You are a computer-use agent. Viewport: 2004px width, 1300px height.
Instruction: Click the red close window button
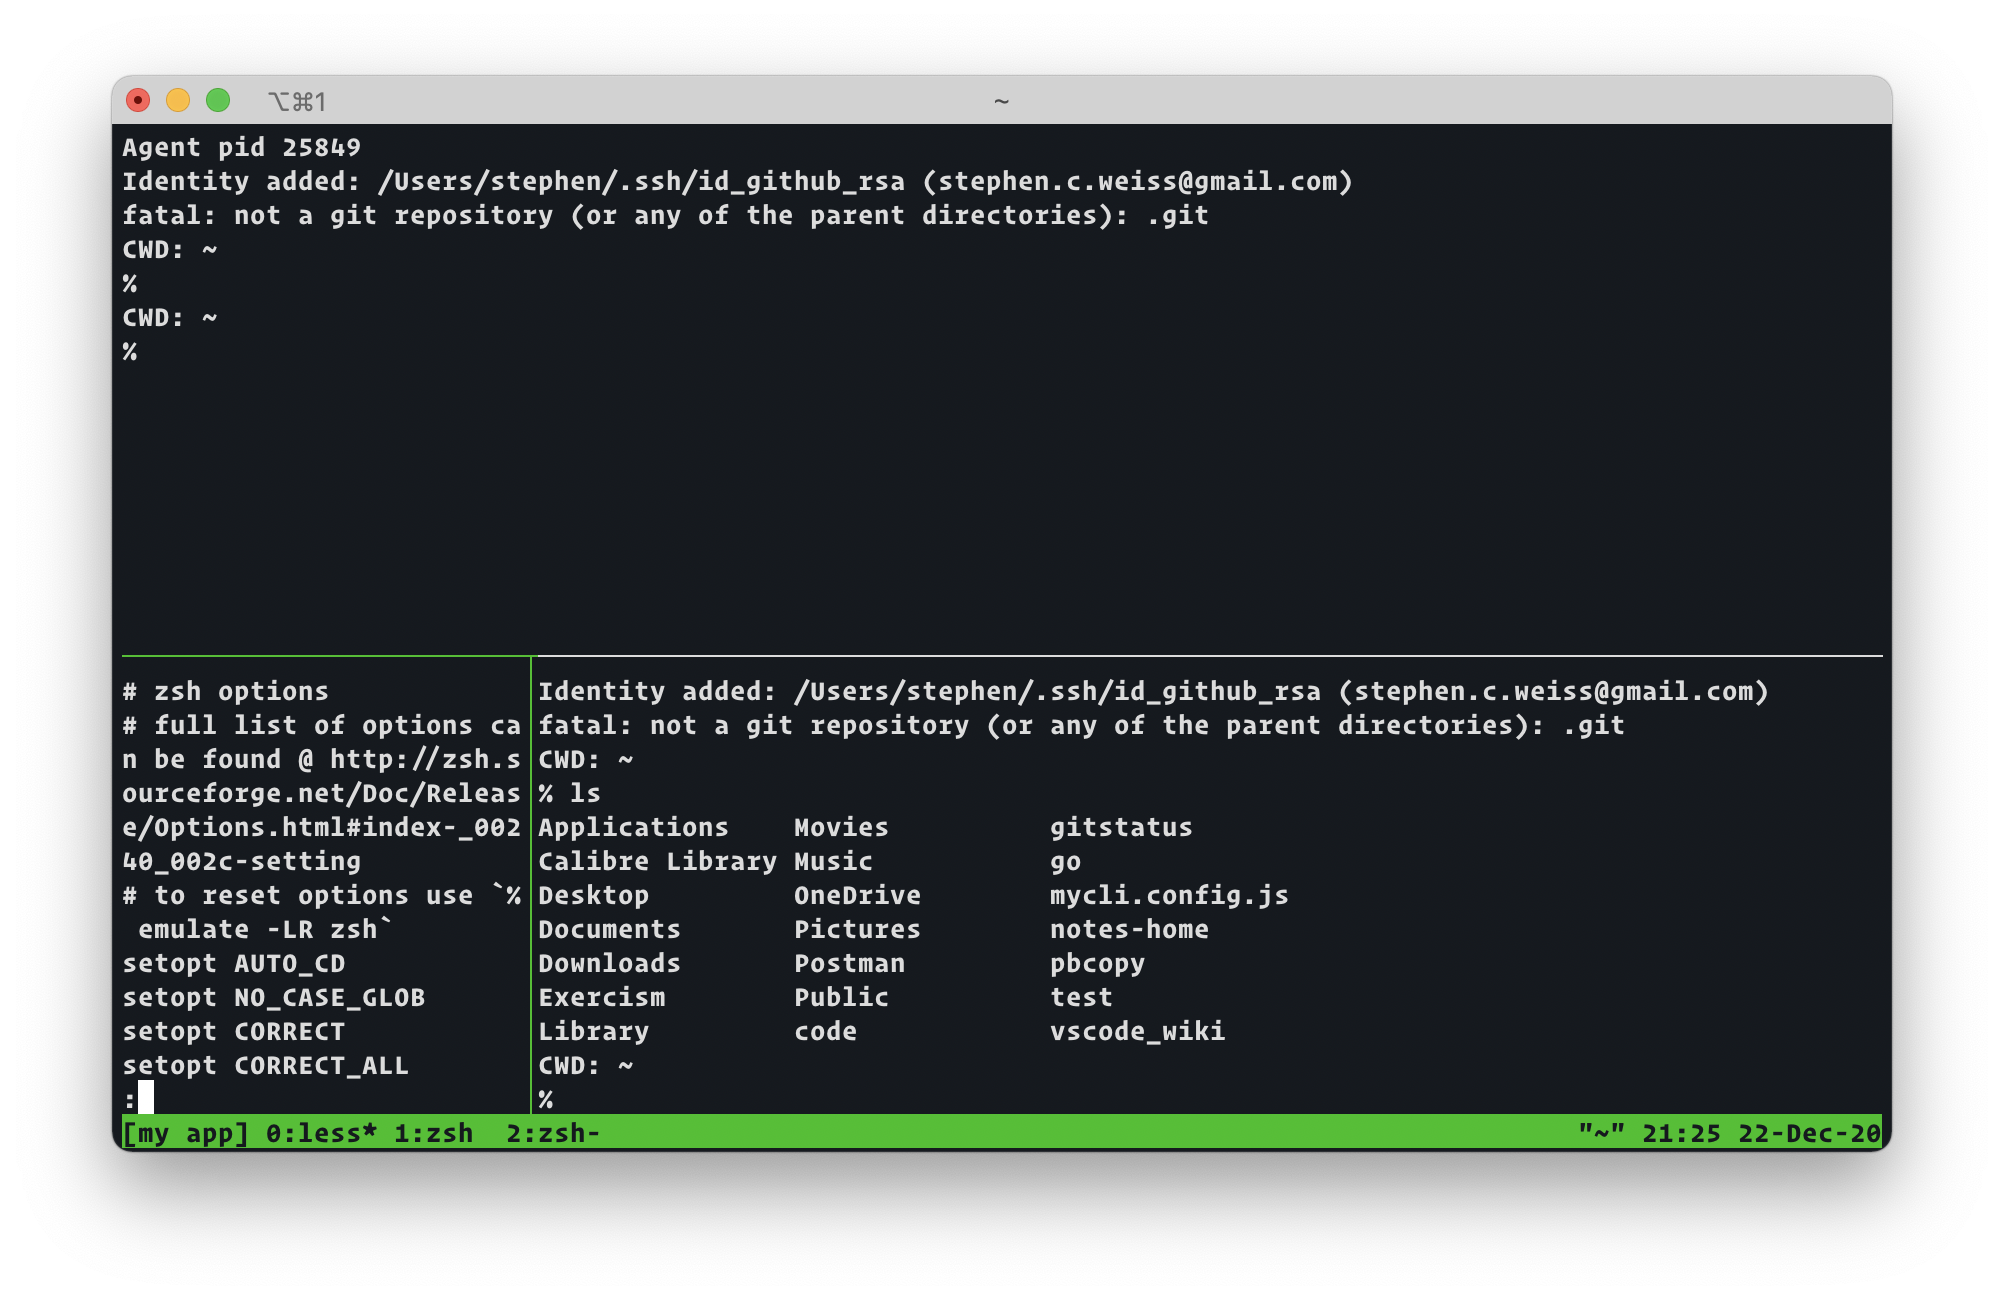pyautogui.click(x=138, y=100)
